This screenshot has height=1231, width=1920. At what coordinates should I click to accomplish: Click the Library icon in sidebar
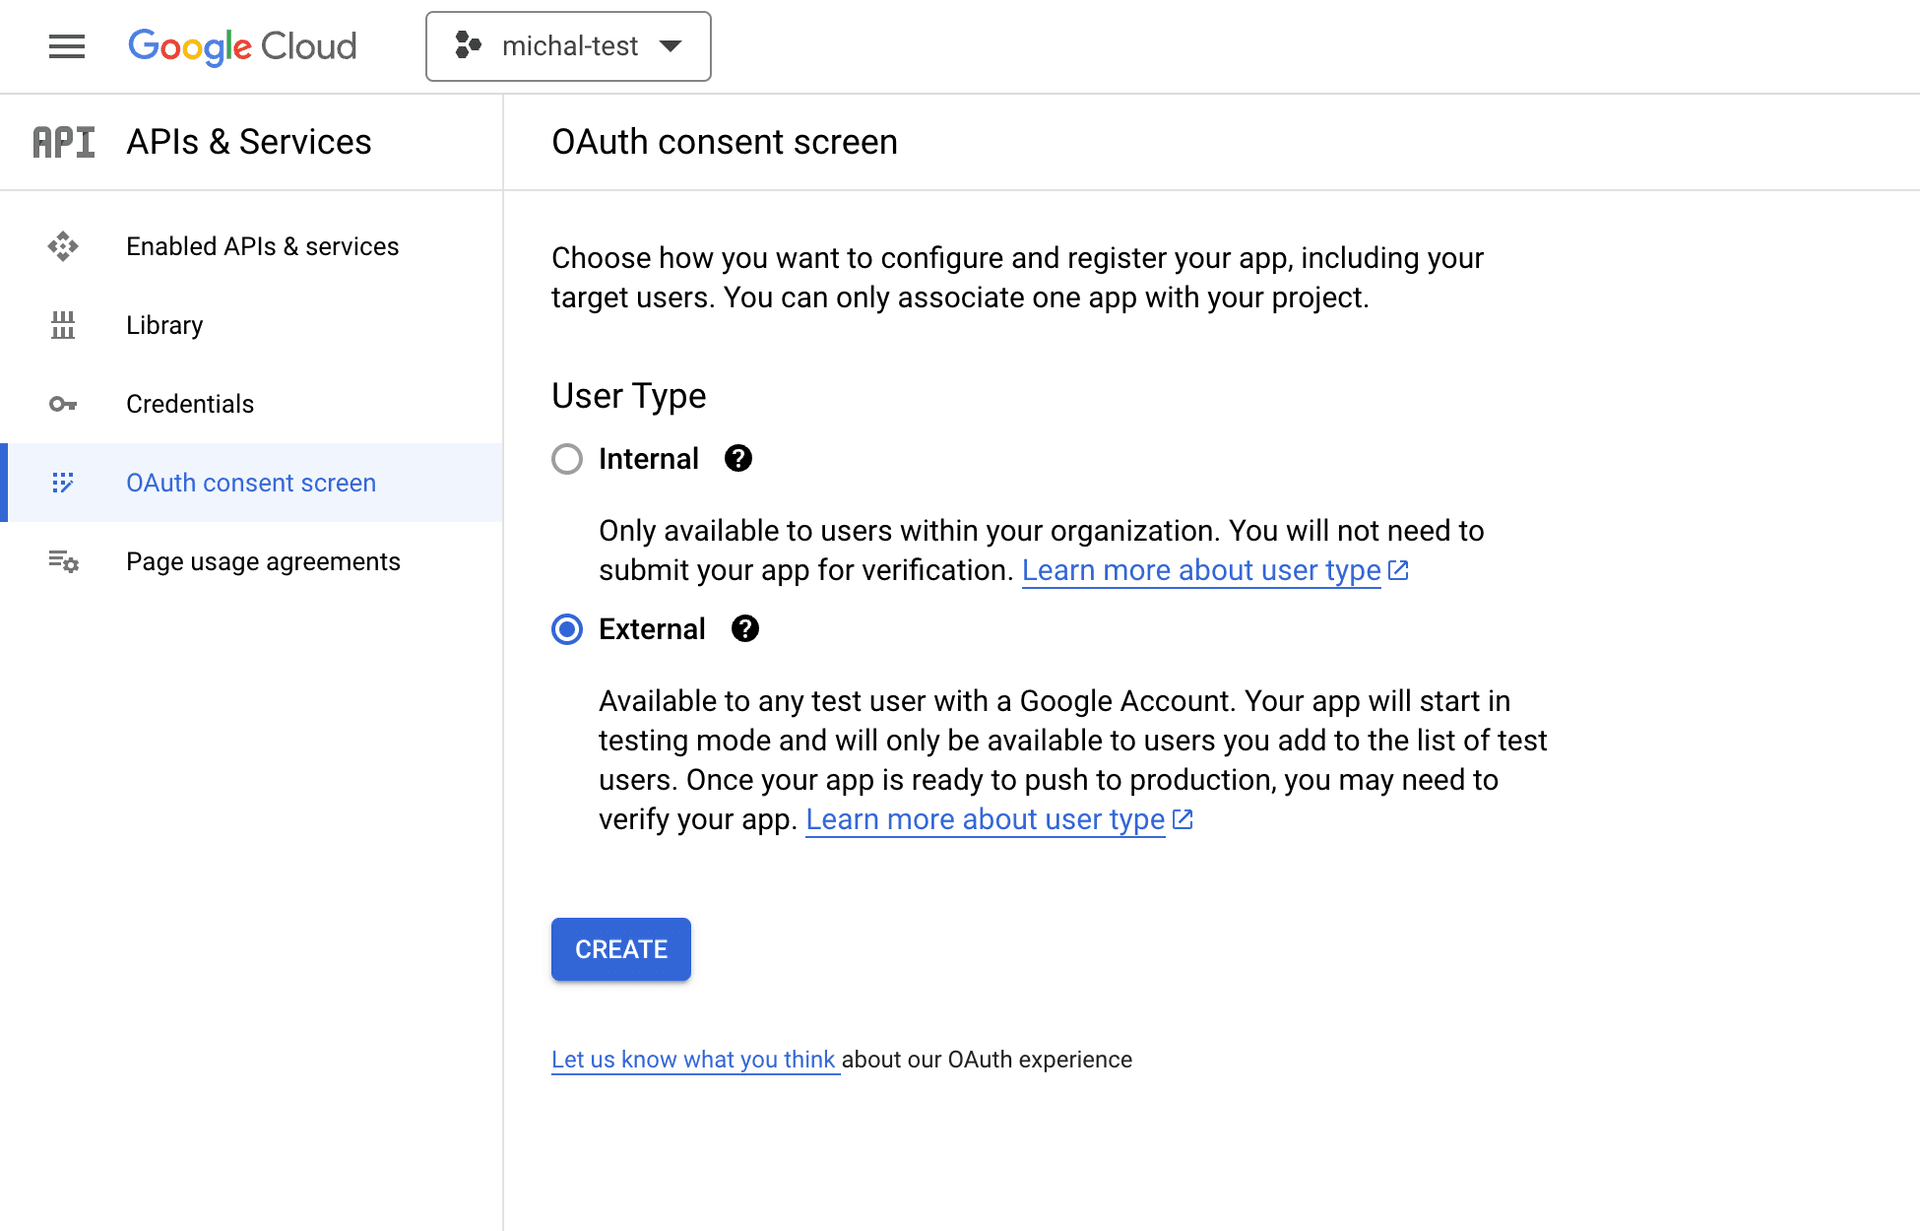63,325
